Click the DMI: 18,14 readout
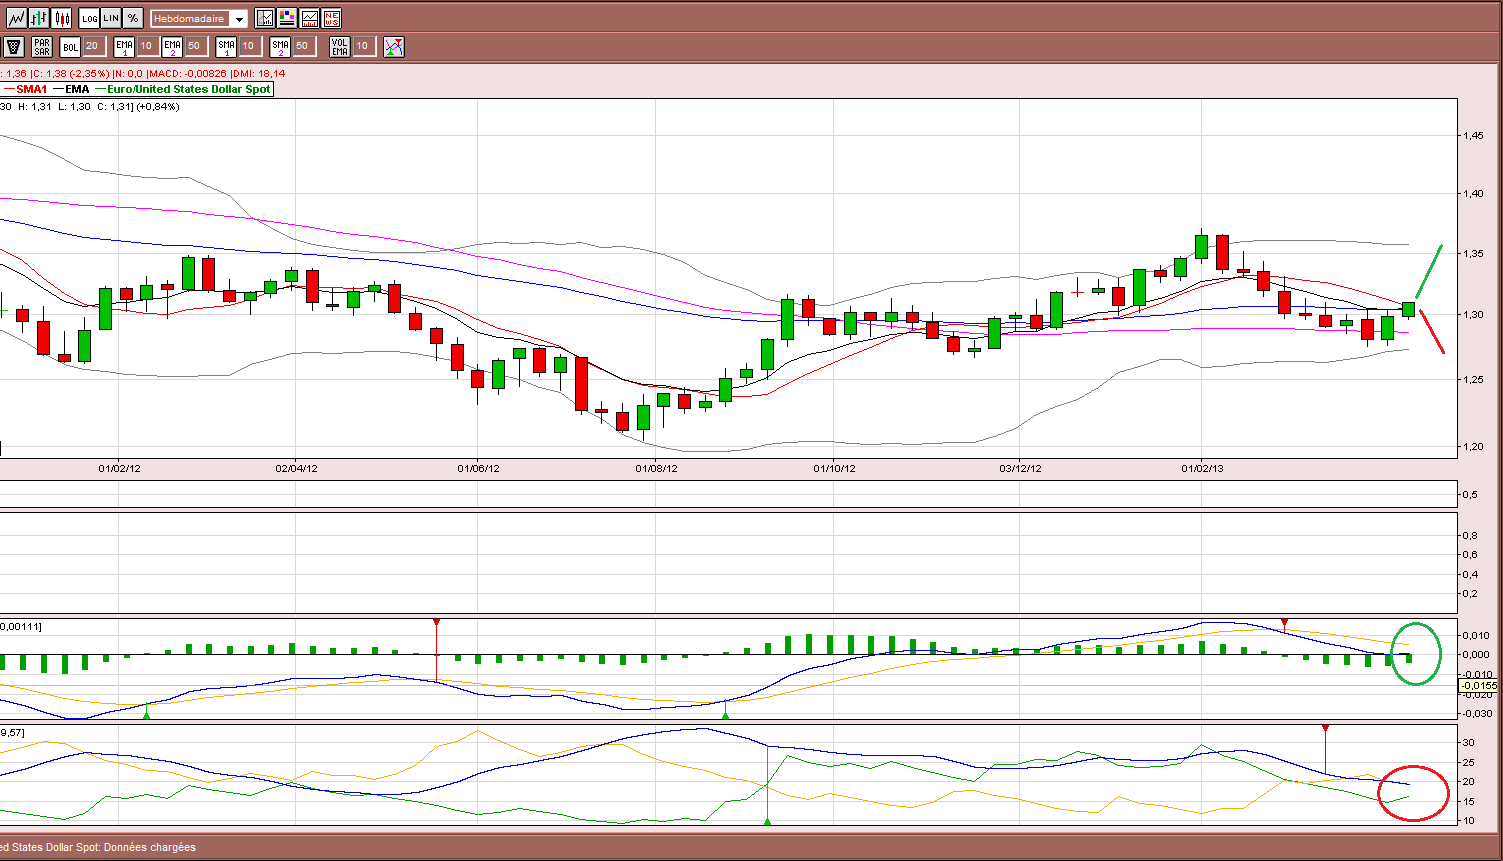Image resolution: width=1503 pixels, height=861 pixels. click(x=258, y=73)
